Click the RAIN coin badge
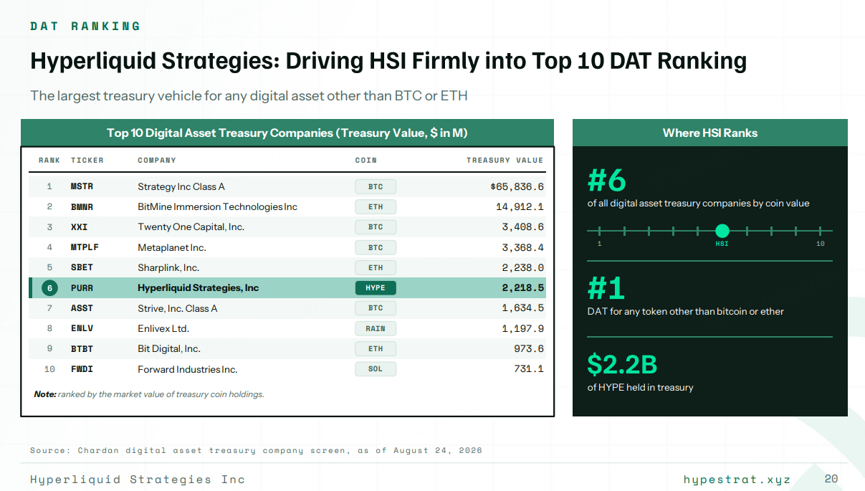This screenshot has height=491, width=865. point(376,328)
